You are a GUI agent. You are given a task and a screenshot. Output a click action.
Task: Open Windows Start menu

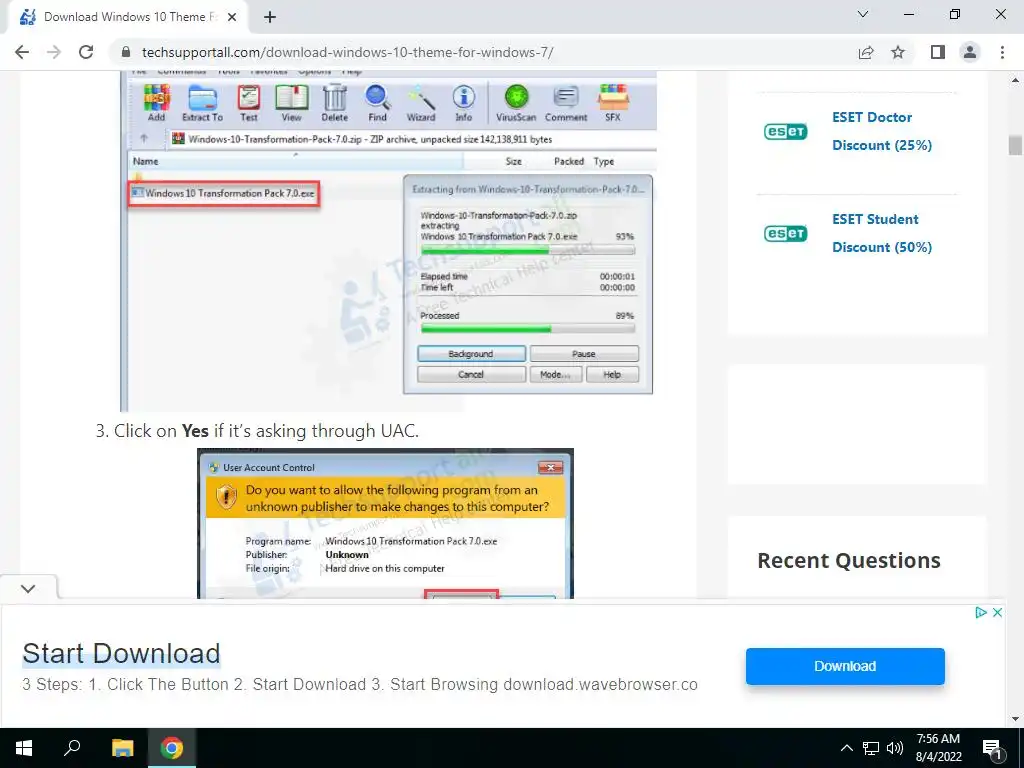pyautogui.click(x=24, y=748)
